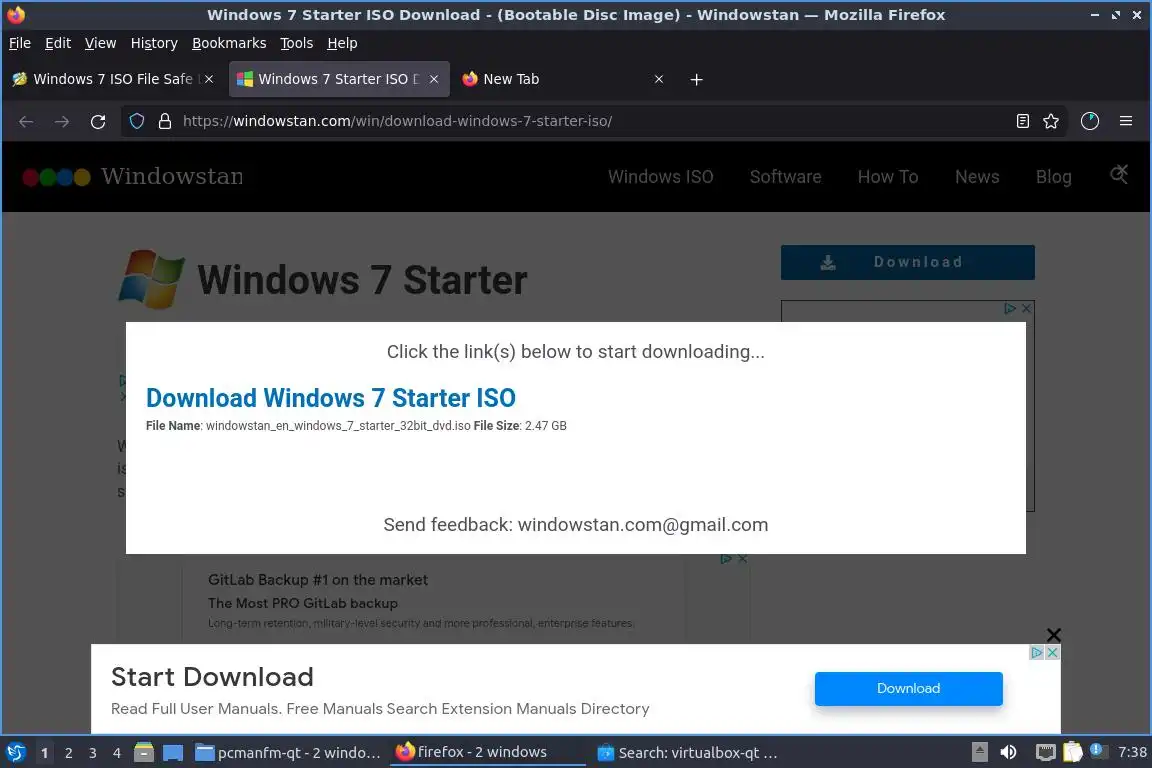The width and height of the screenshot is (1152, 768).
Task: Open the History menu
Action: pyautogui.click(x=154, y=43)
